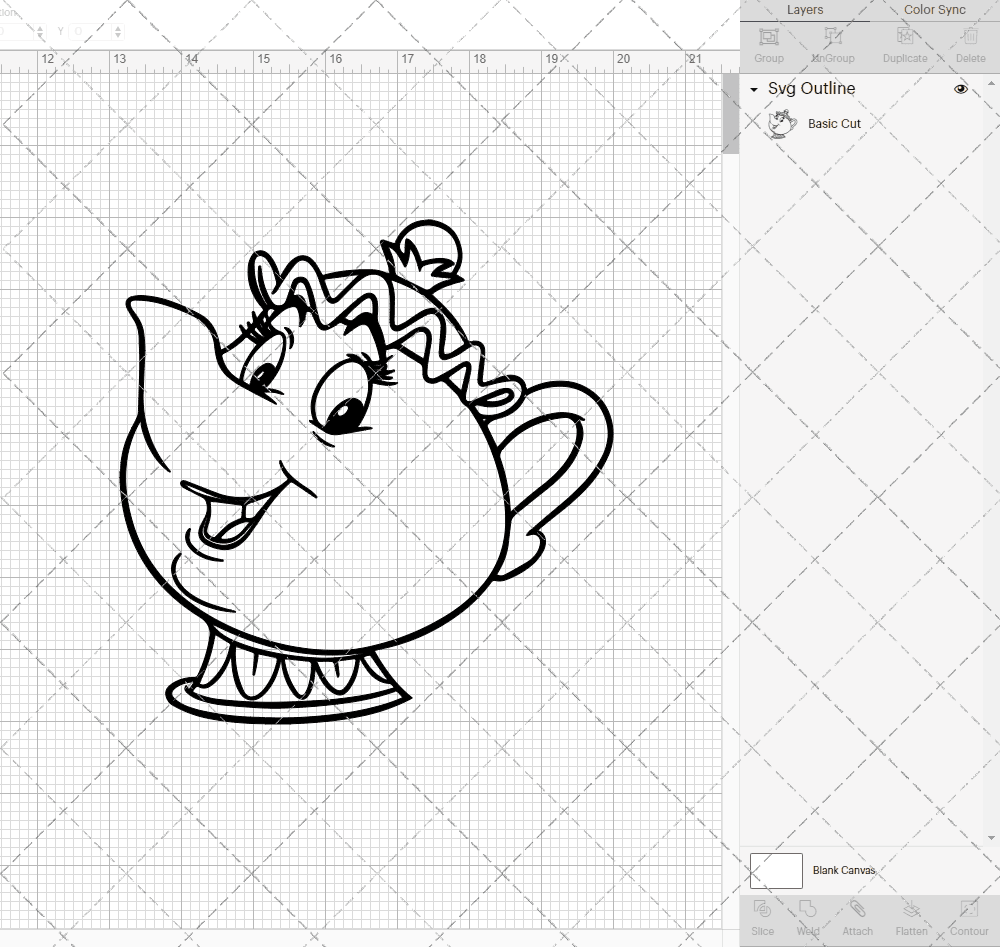Change the Blank Canvas color swatch
This screenshot has width=1000, height=947.
[776, 870]
